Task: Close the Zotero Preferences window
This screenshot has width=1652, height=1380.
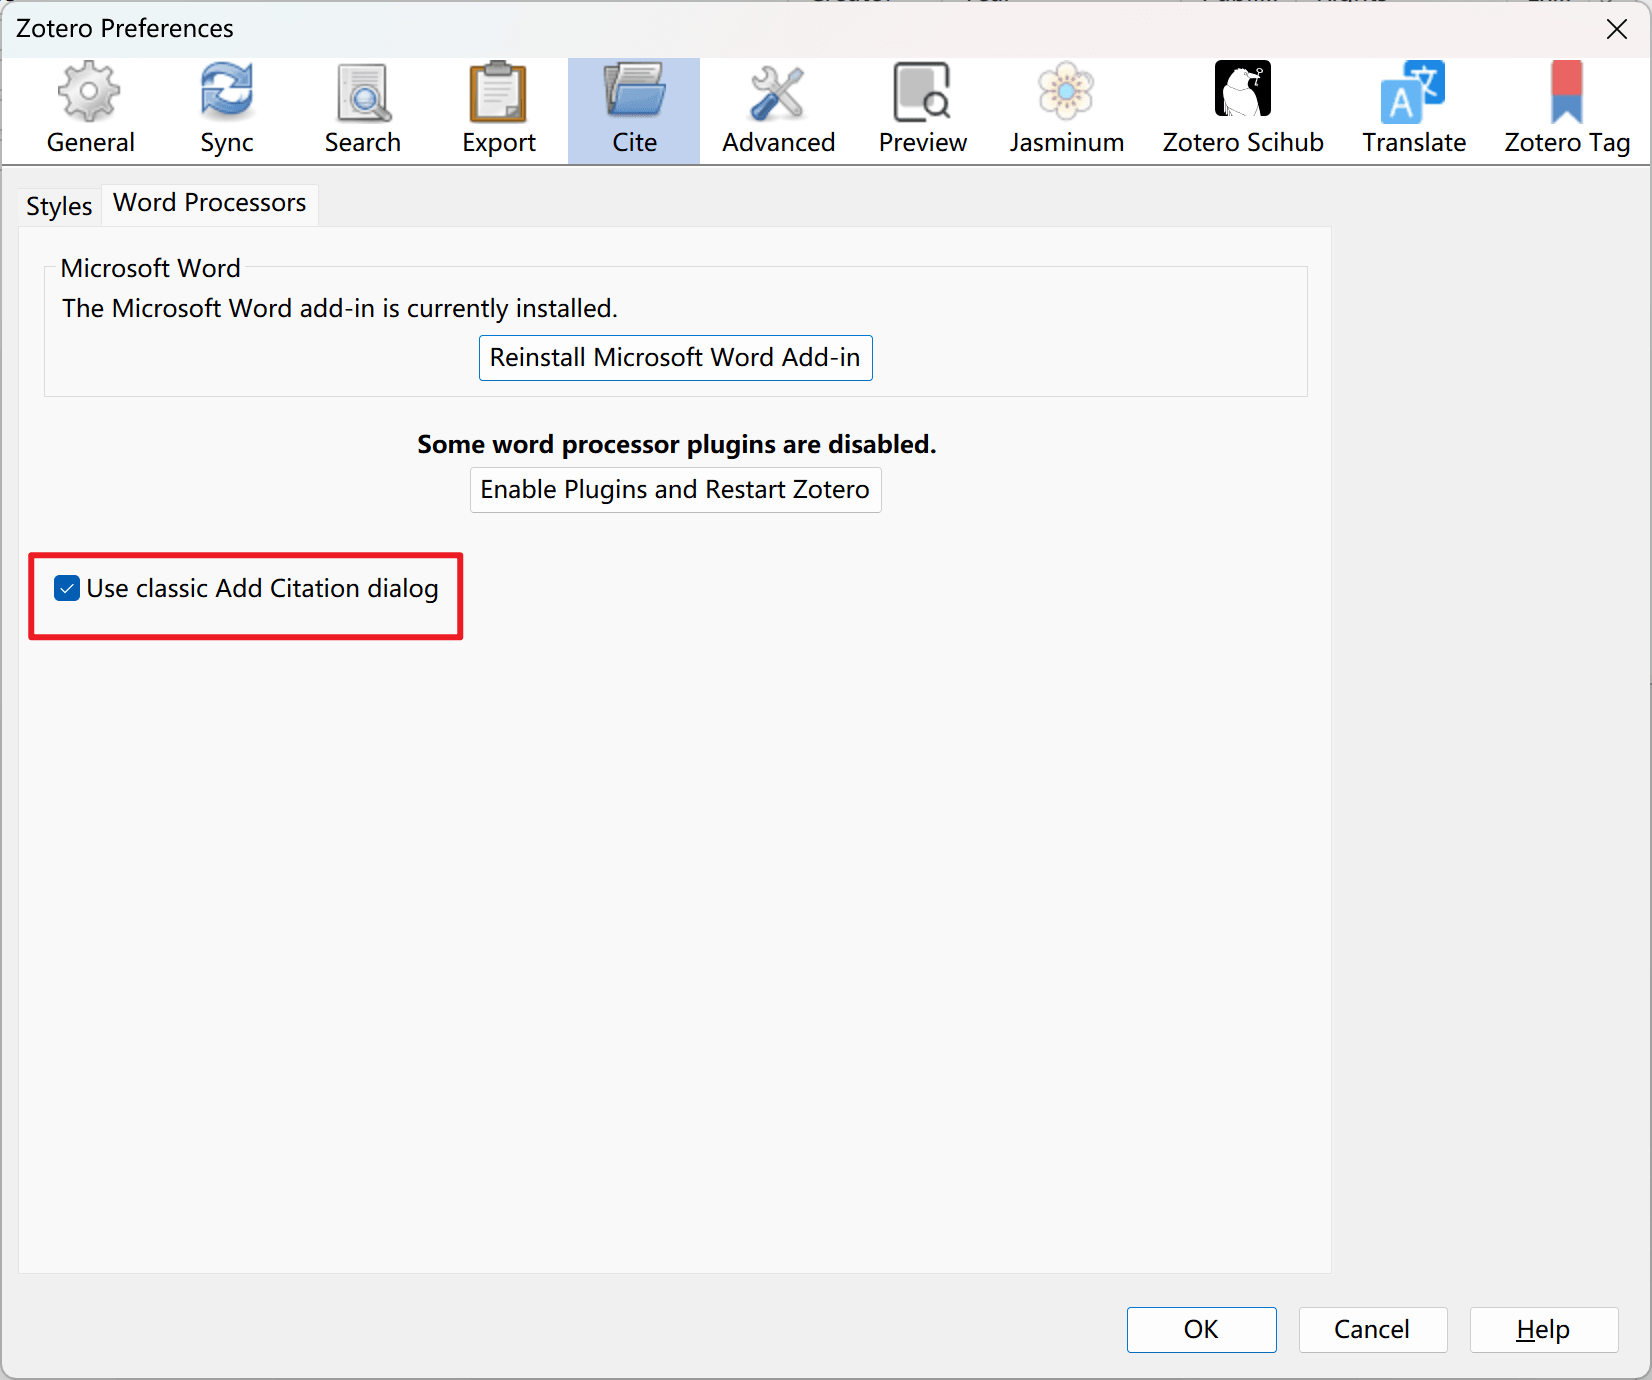Action: 1616,29
